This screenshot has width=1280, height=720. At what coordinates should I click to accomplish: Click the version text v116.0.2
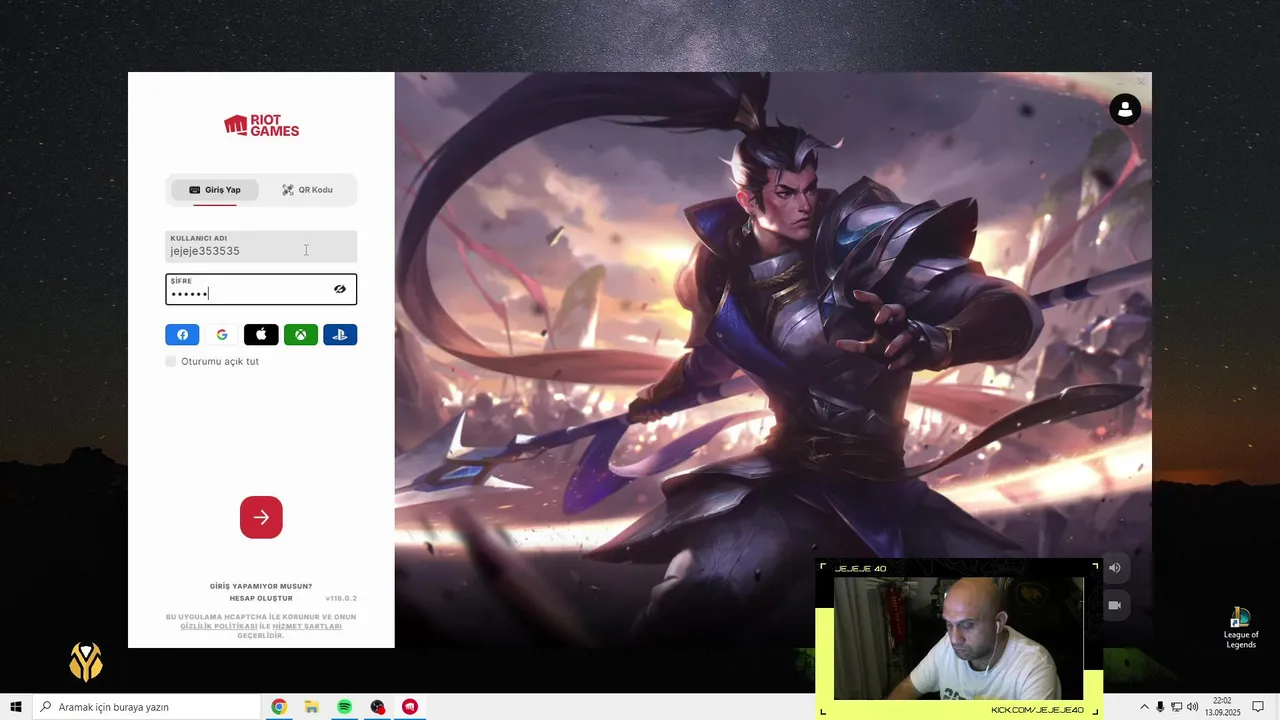point(341,598)
